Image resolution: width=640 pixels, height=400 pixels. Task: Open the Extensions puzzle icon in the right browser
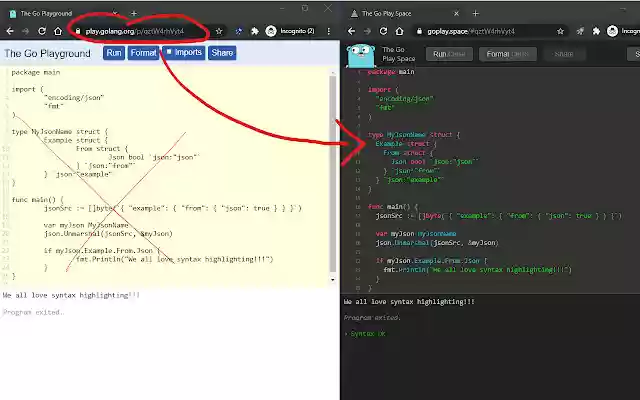pos(596,31)
